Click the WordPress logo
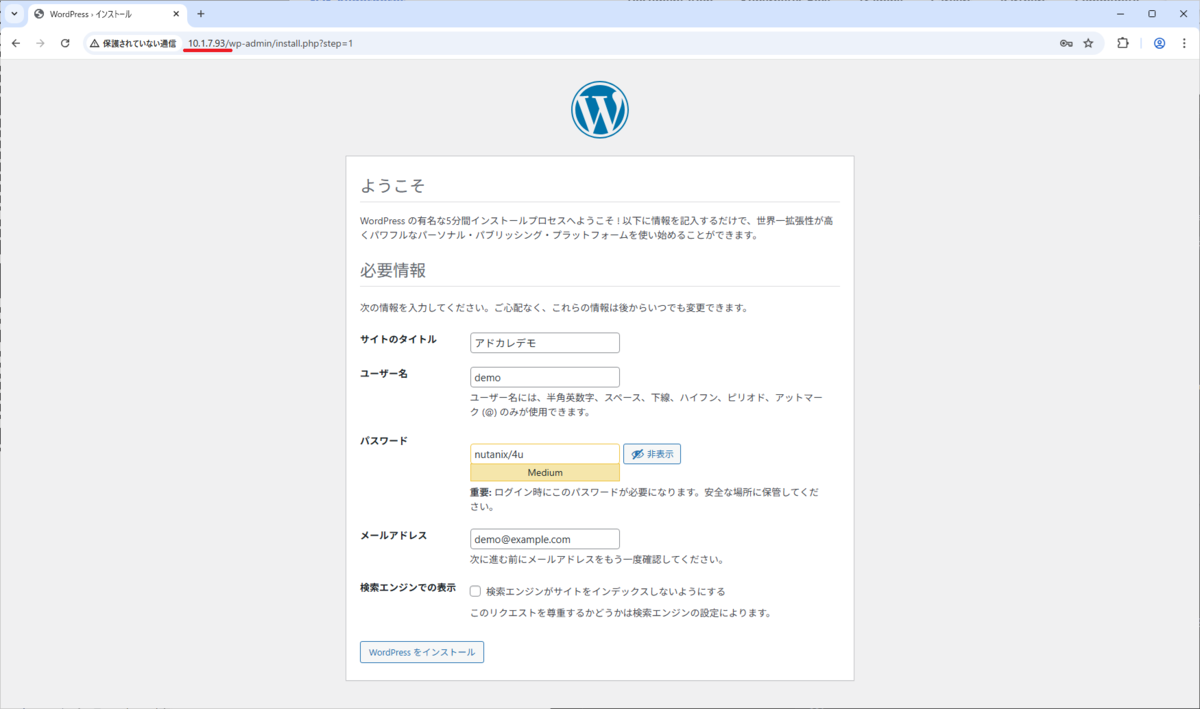 pos(600,110)
